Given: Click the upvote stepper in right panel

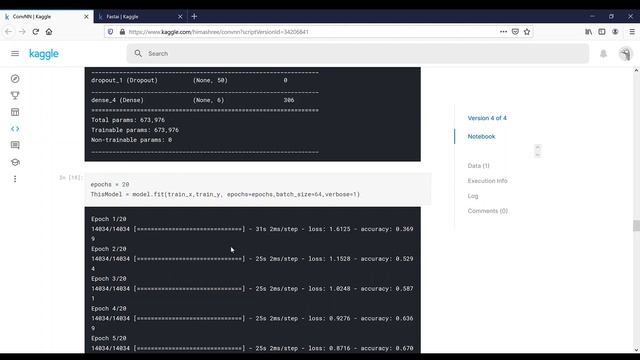Looking at the screenshot, I should [538, 151].
